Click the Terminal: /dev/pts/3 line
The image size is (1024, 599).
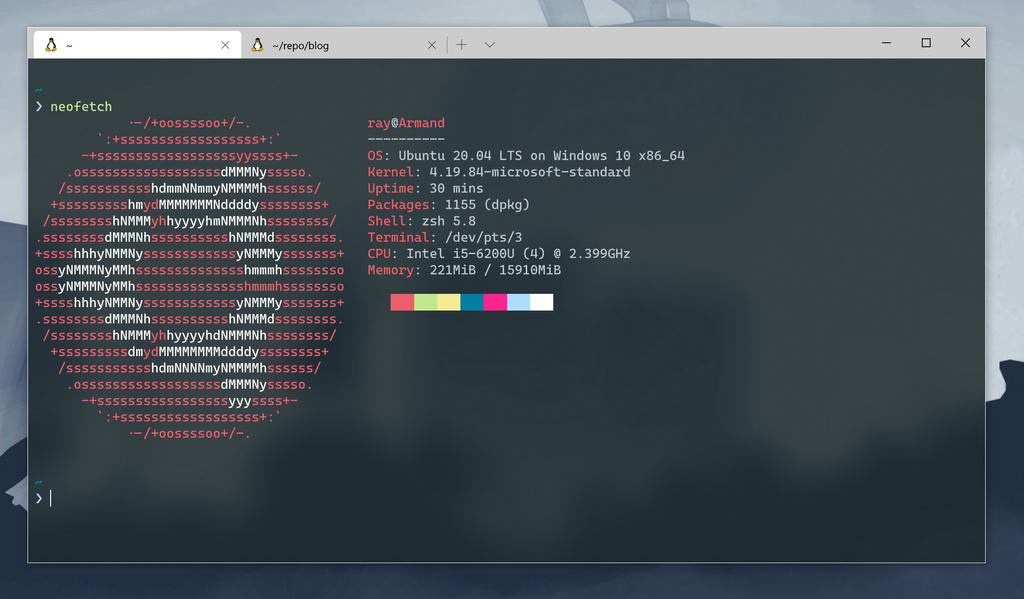point(445,237)
